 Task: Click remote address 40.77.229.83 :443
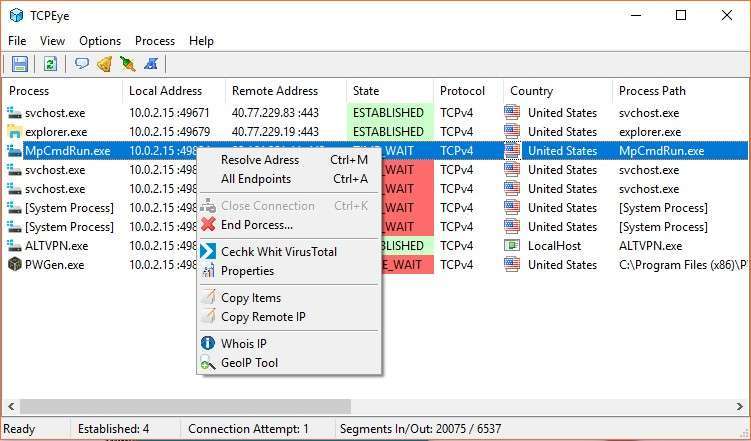pos(275,113)
